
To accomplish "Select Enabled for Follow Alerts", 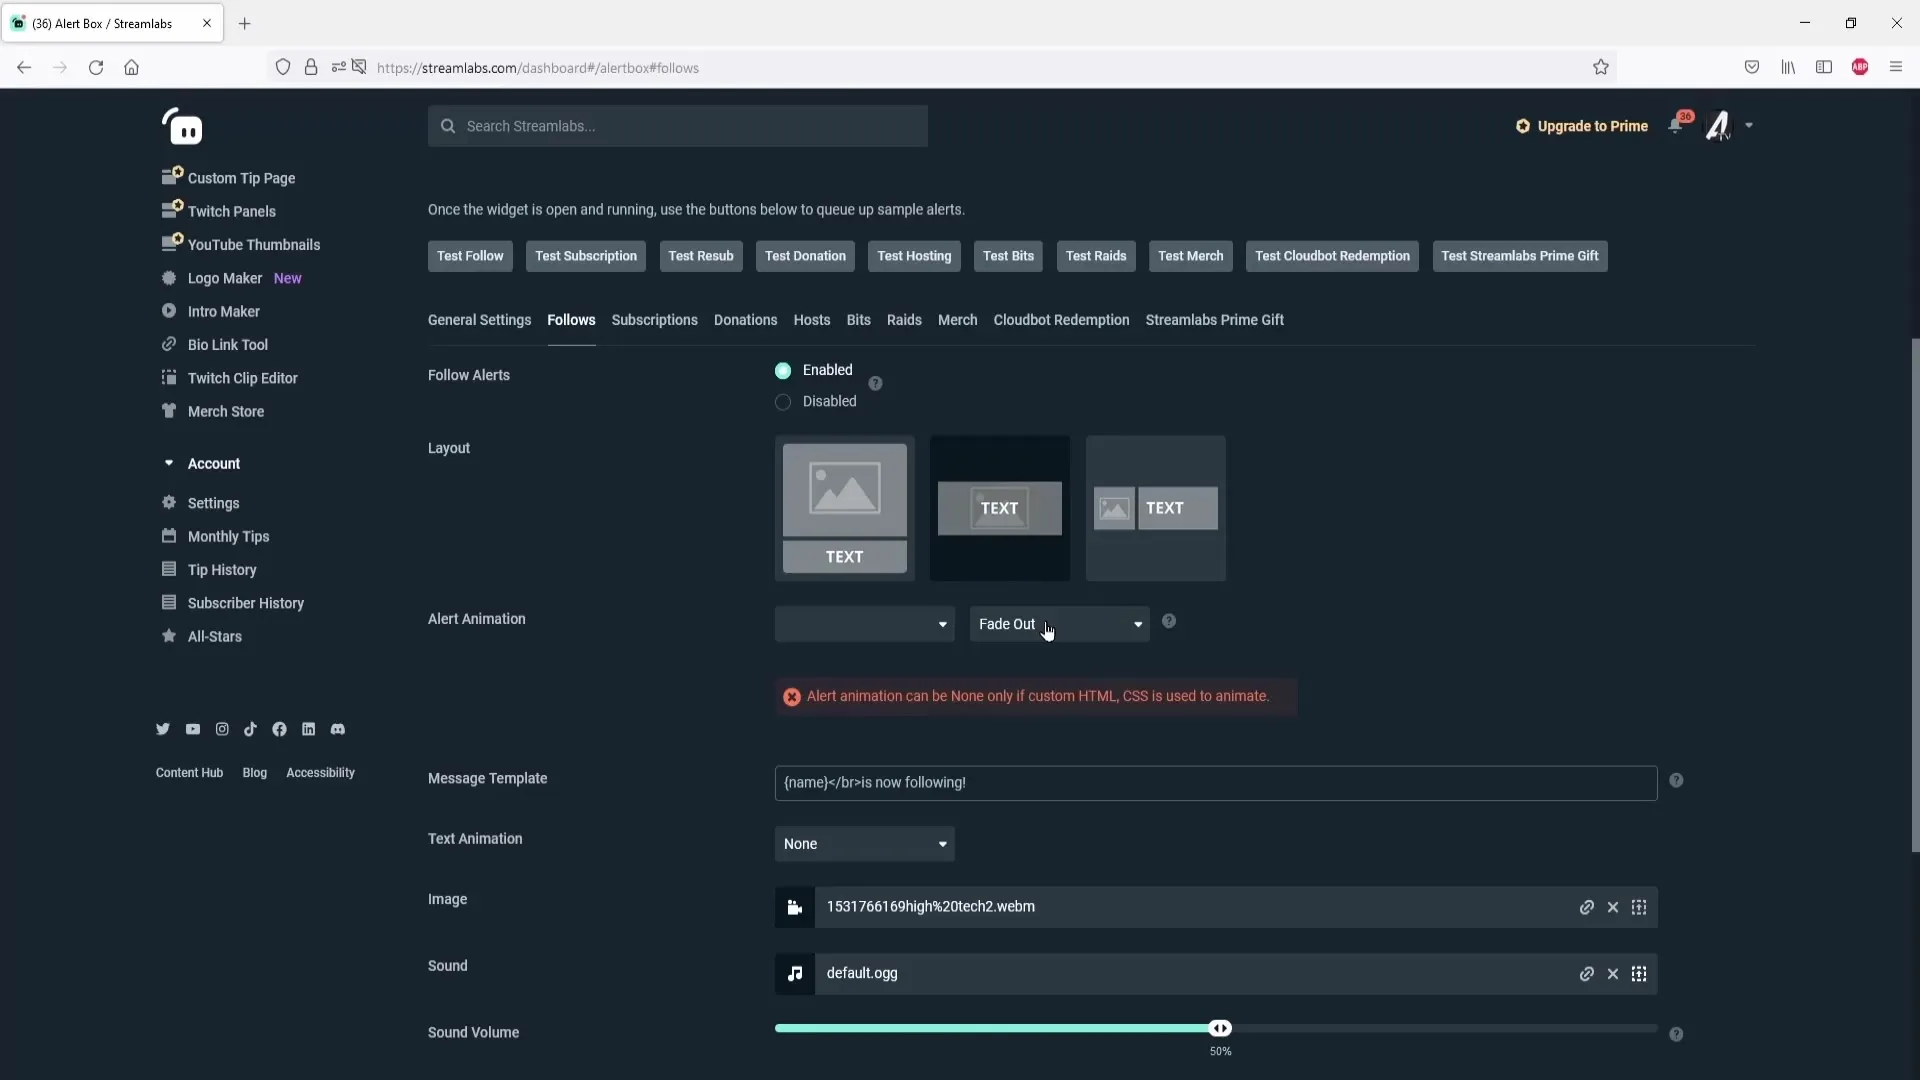I will (x=783, y=370).
